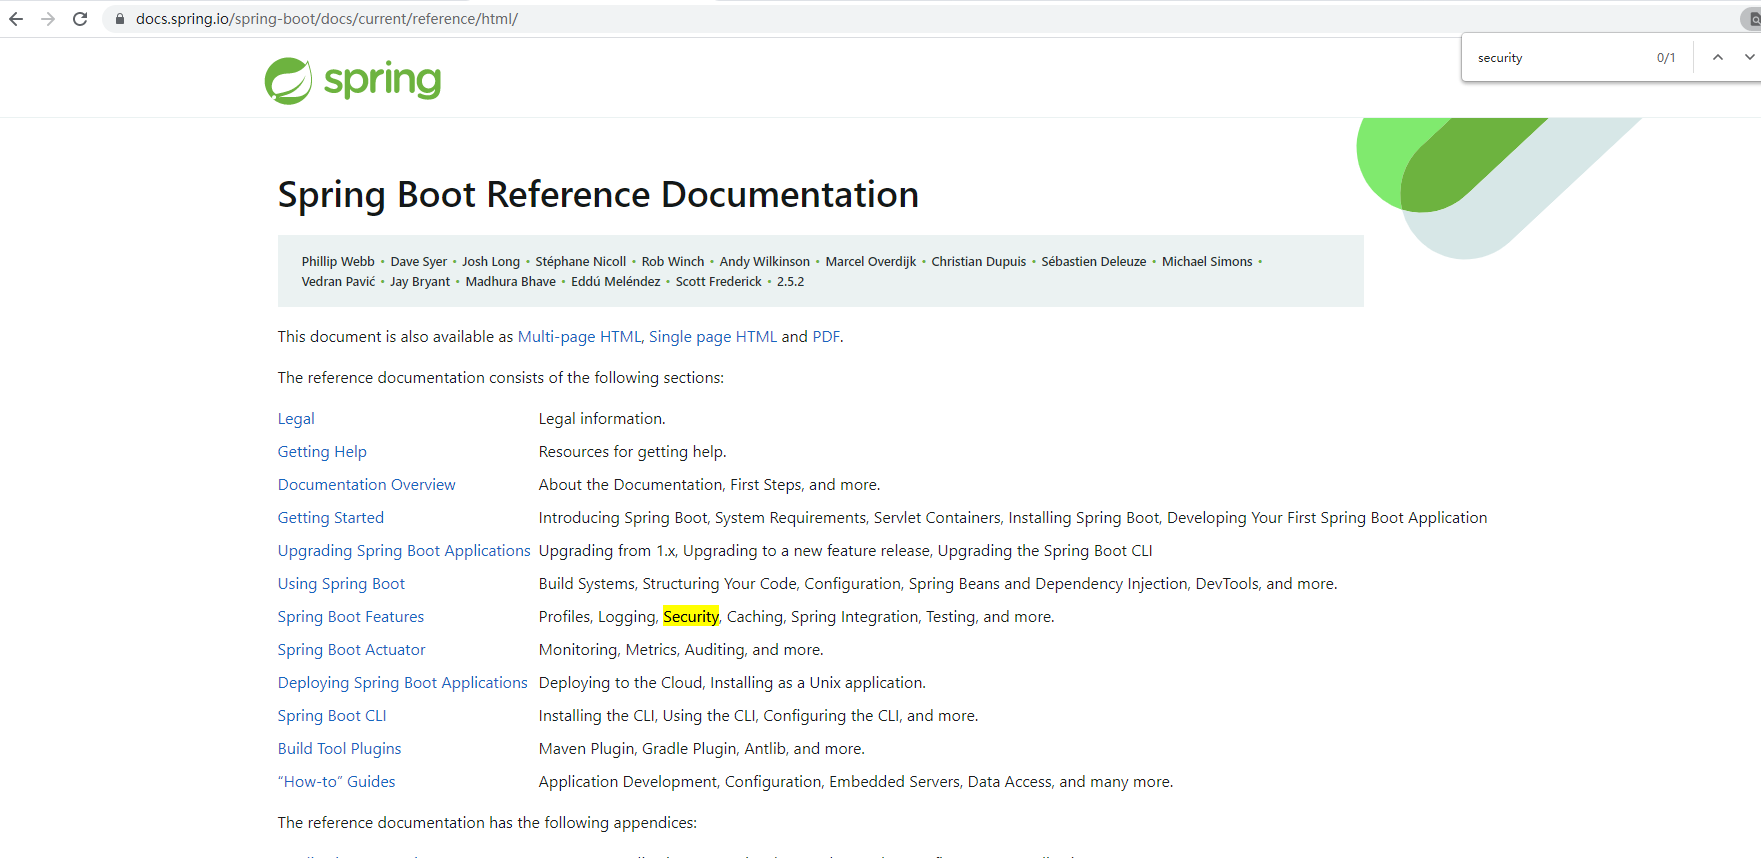Click the browser forward arrow

coord(48,19)
